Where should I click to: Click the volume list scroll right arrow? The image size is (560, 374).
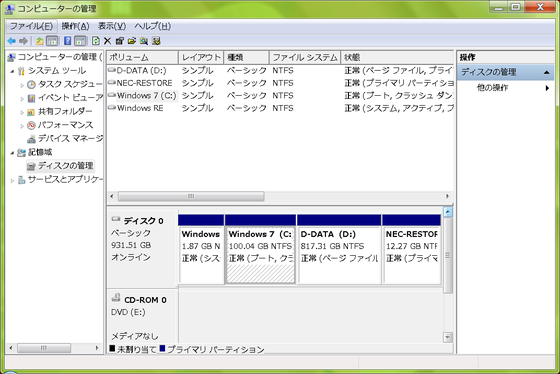pyautogui.click(x=447, y=196)
